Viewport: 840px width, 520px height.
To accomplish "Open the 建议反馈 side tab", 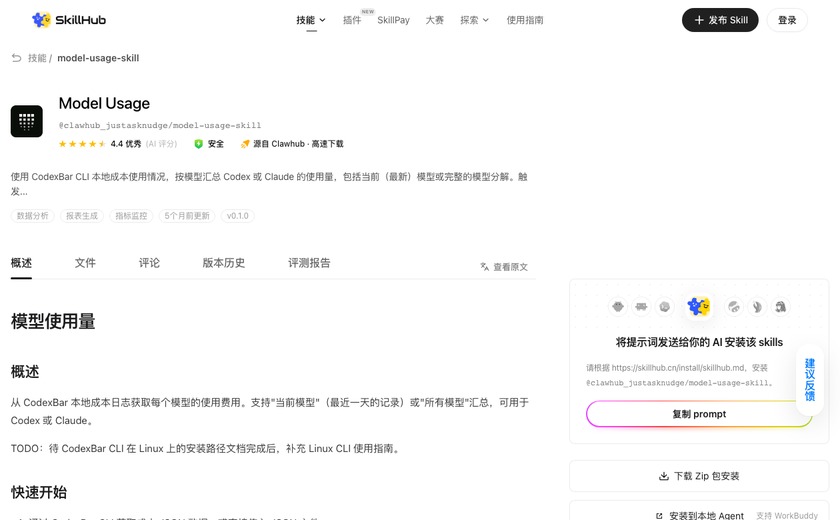I will pos(810,380).
